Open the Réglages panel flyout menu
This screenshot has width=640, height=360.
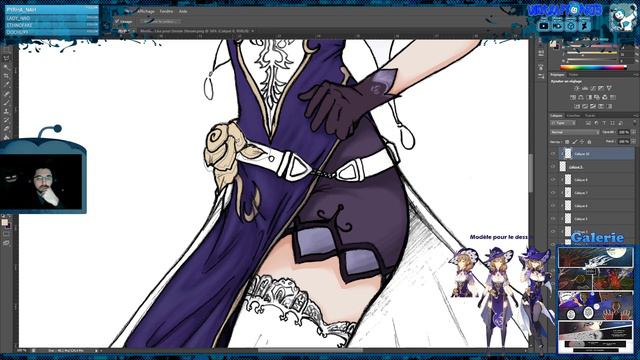click(x=636, y=75)
